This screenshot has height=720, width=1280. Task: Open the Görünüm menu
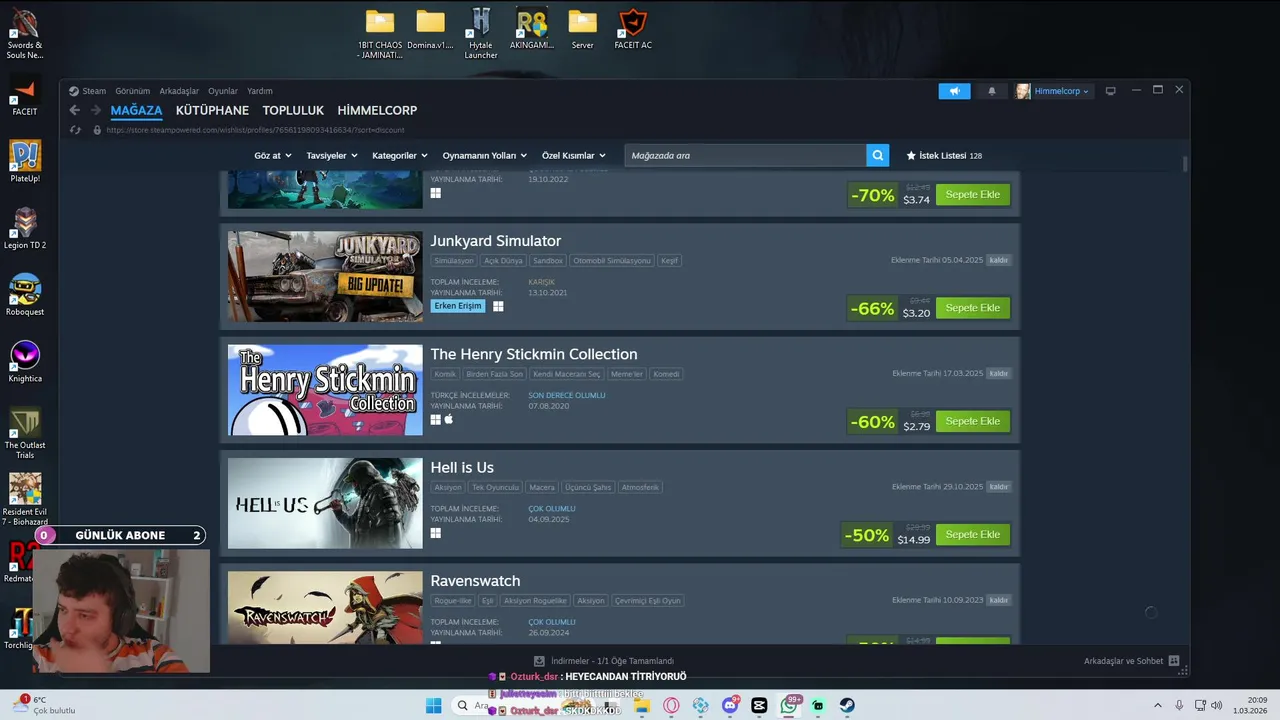click(132, 91)
